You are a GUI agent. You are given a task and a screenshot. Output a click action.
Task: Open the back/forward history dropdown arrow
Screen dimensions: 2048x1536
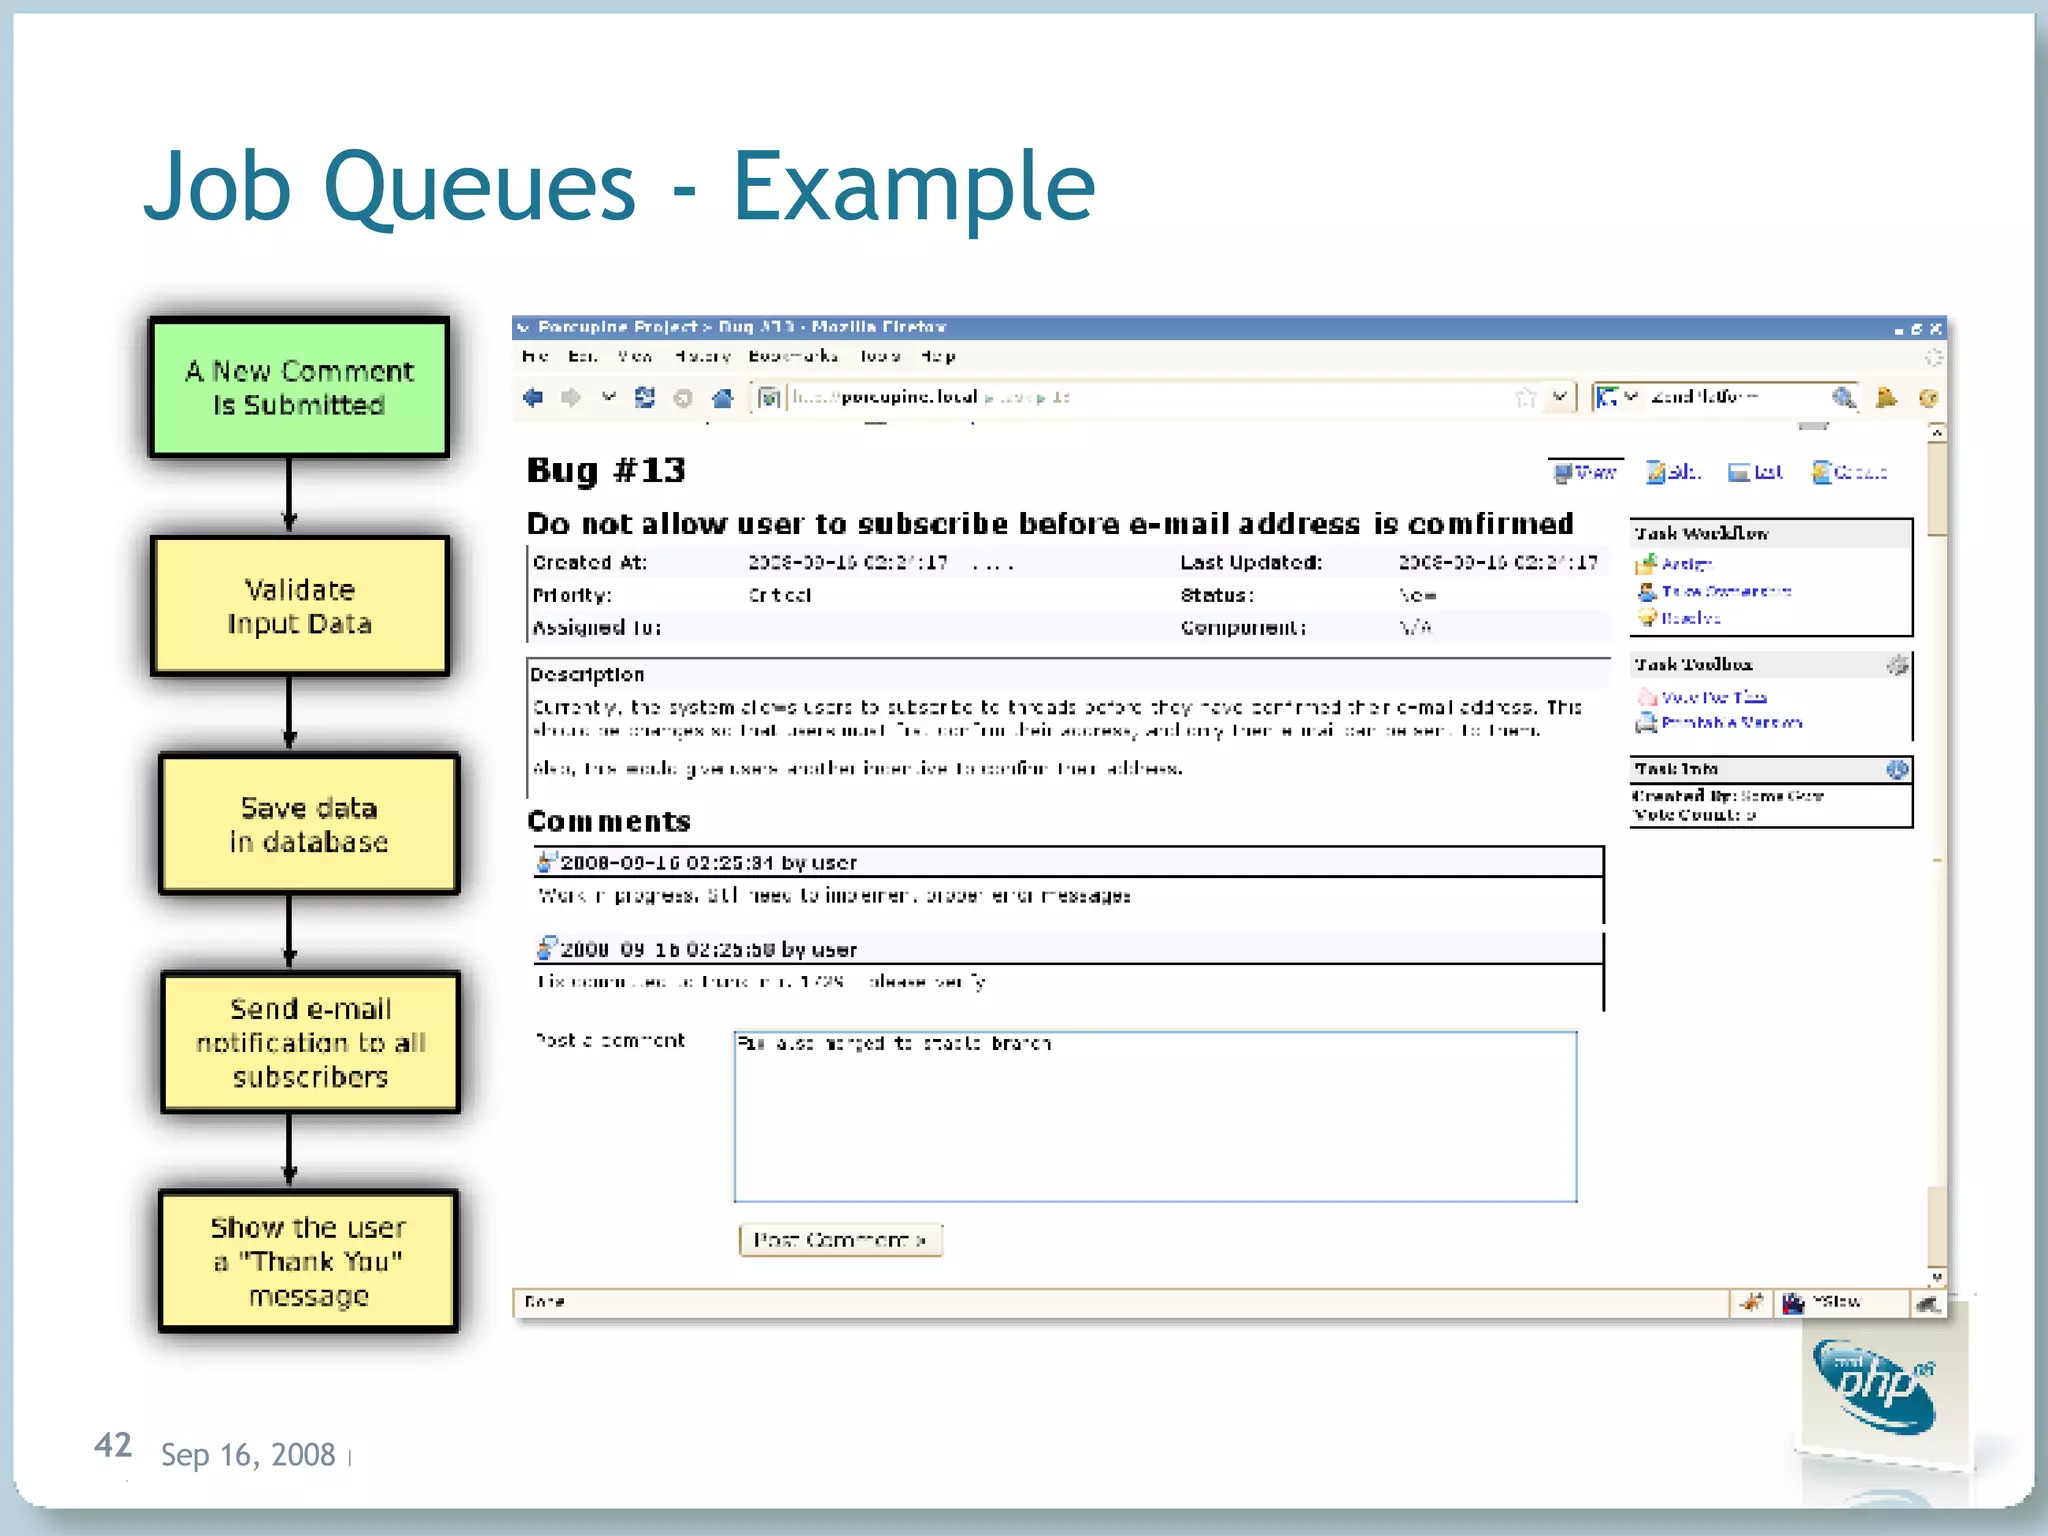coord(608,397)
